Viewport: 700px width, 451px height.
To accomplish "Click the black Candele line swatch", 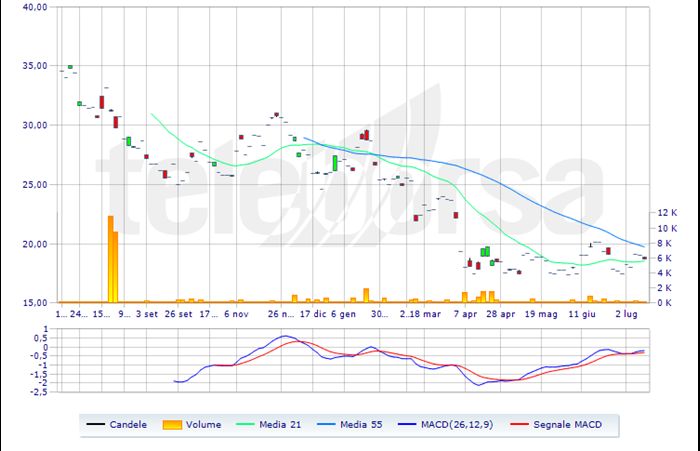I will (x=95, y=424).
